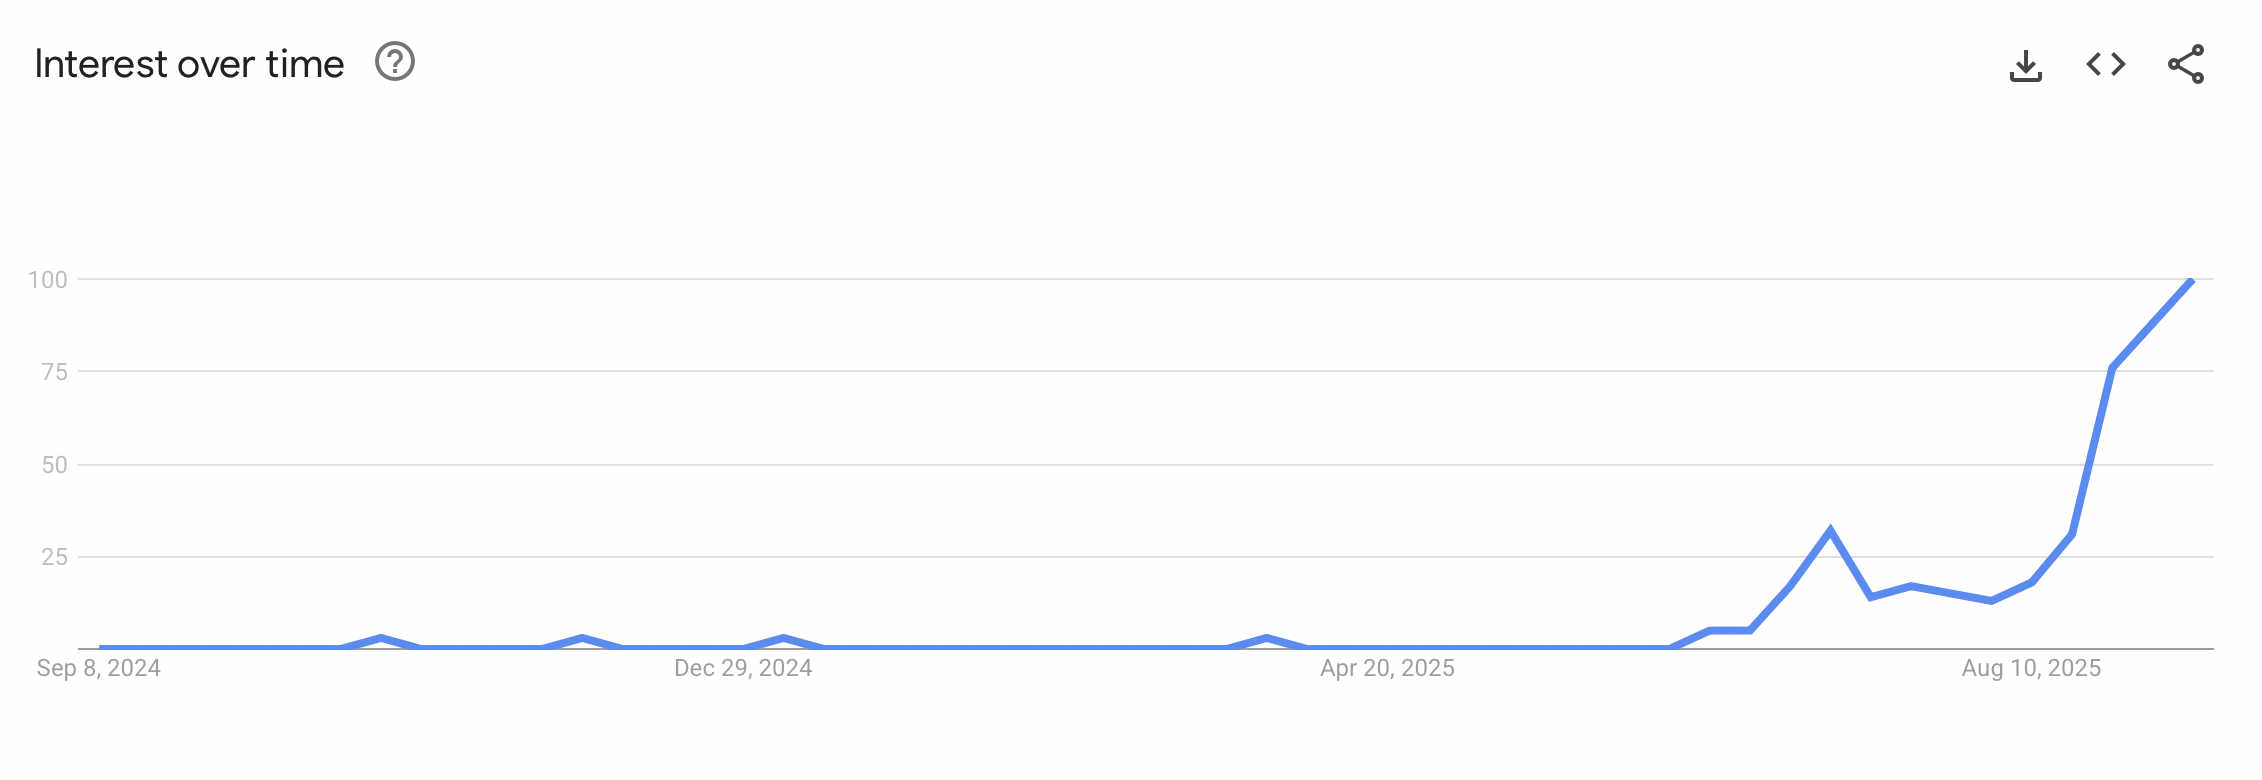Select the July 2025 peak near 32
Viewport: 2262px width, 780px height.
click(1830, 531)
